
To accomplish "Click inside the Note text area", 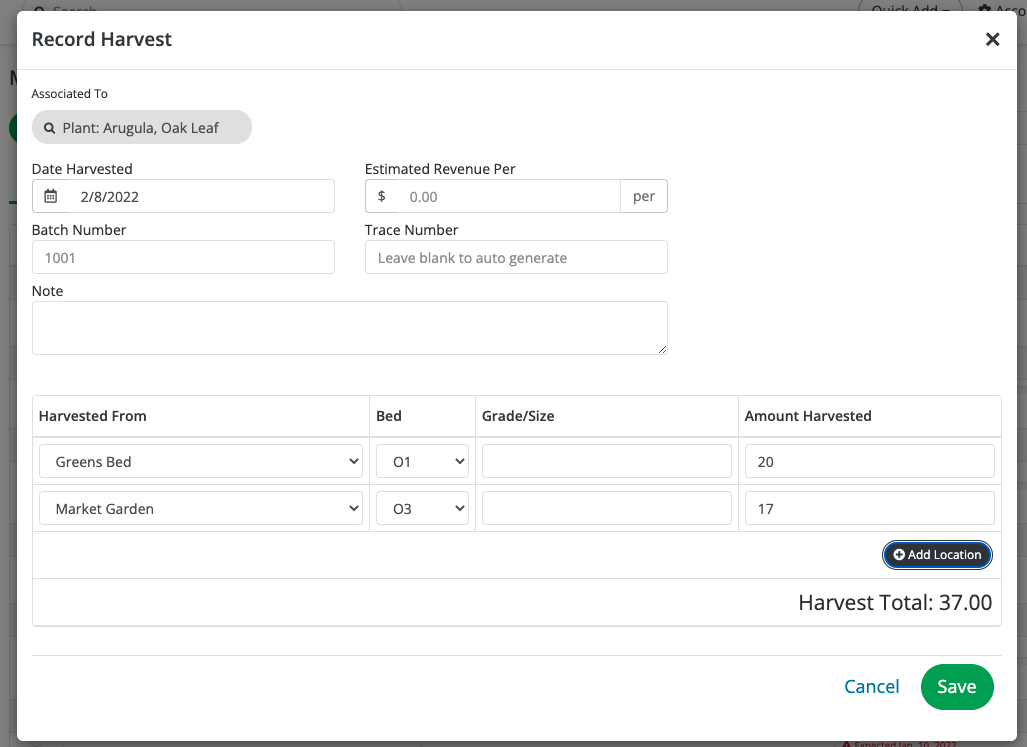I will coord(349,328).
